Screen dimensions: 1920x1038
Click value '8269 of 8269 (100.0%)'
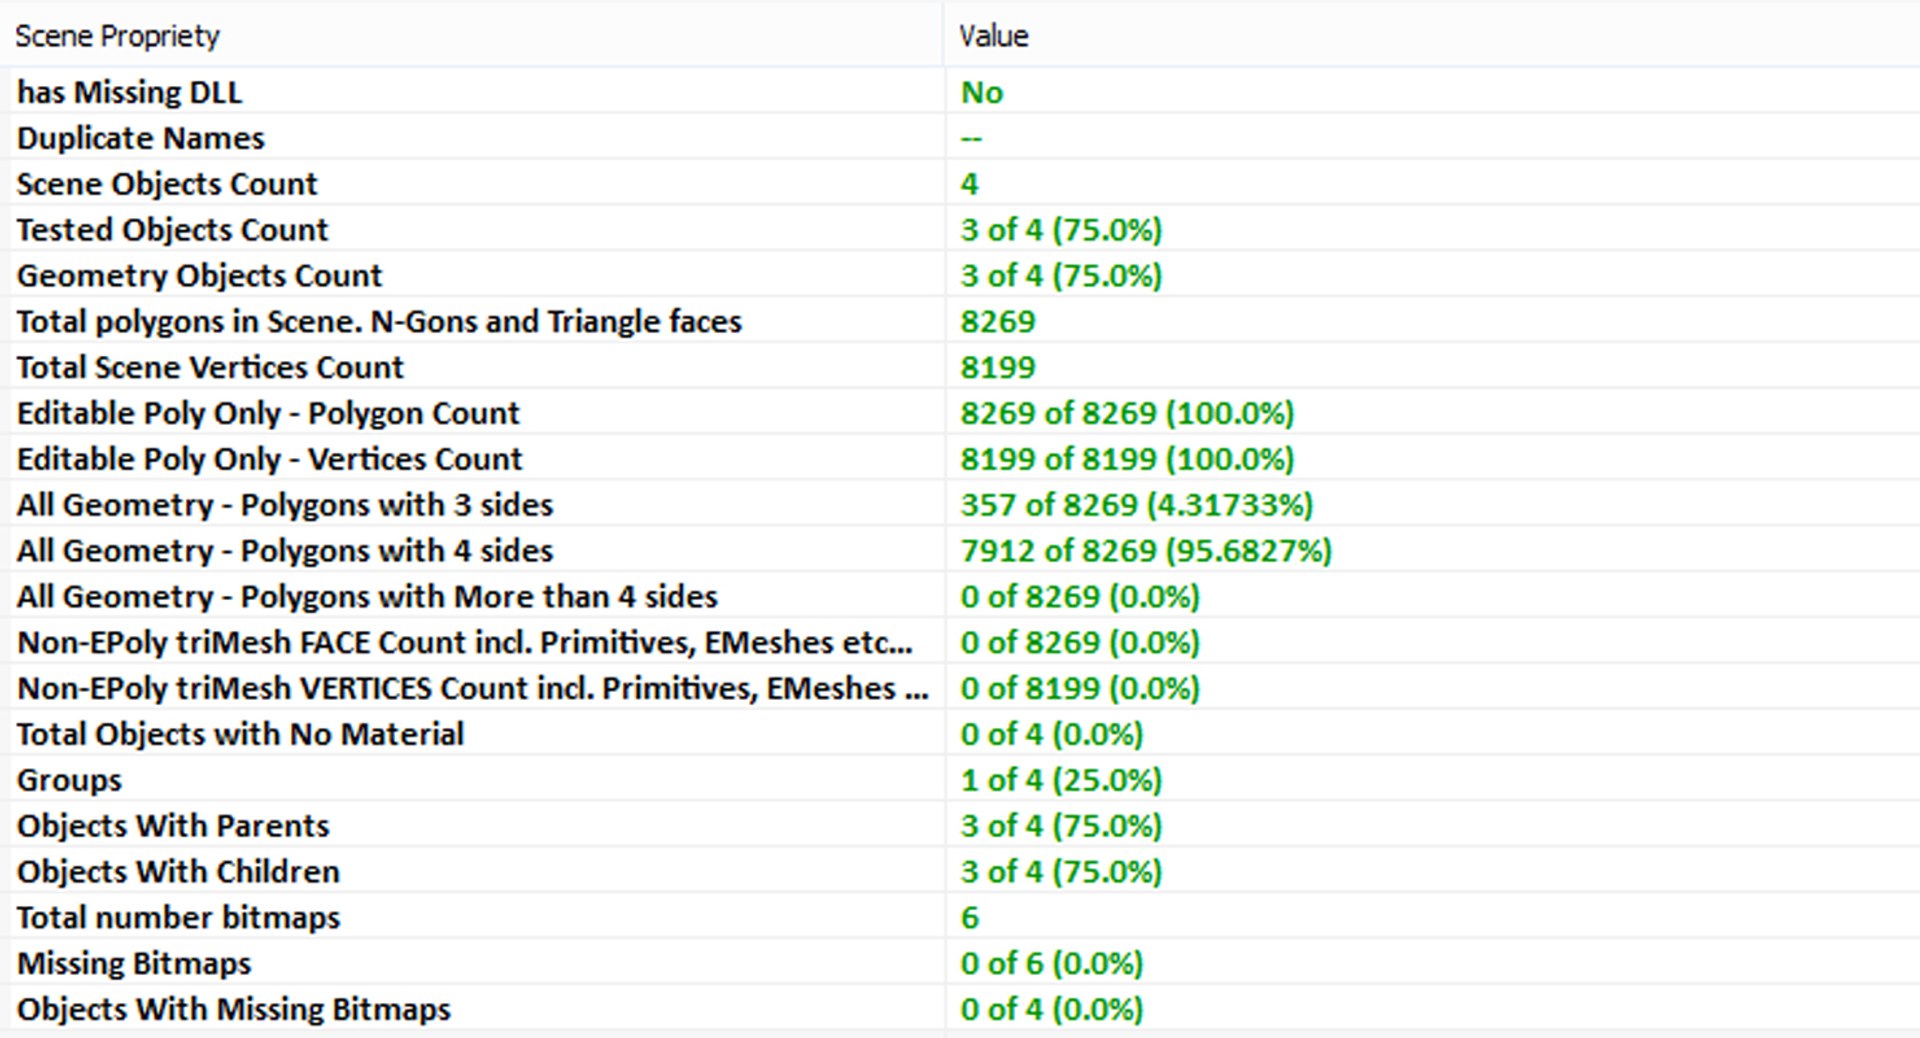(x=1127, y=413)
